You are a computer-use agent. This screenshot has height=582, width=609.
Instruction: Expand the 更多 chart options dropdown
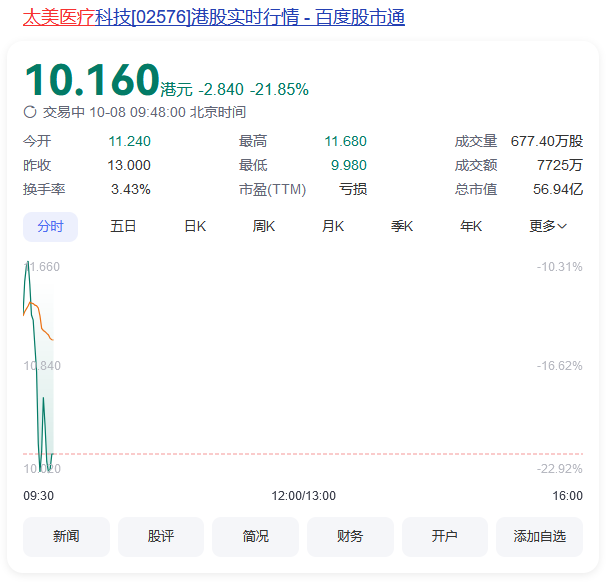[x=548, y=226]
